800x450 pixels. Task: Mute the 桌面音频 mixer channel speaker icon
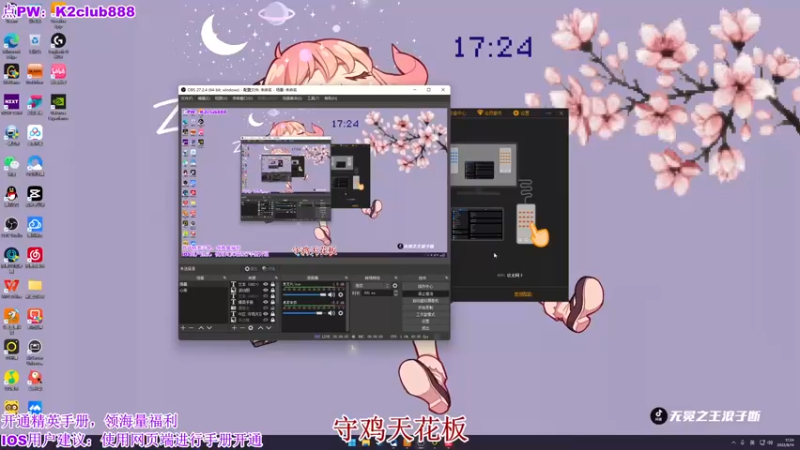(332, 313)
